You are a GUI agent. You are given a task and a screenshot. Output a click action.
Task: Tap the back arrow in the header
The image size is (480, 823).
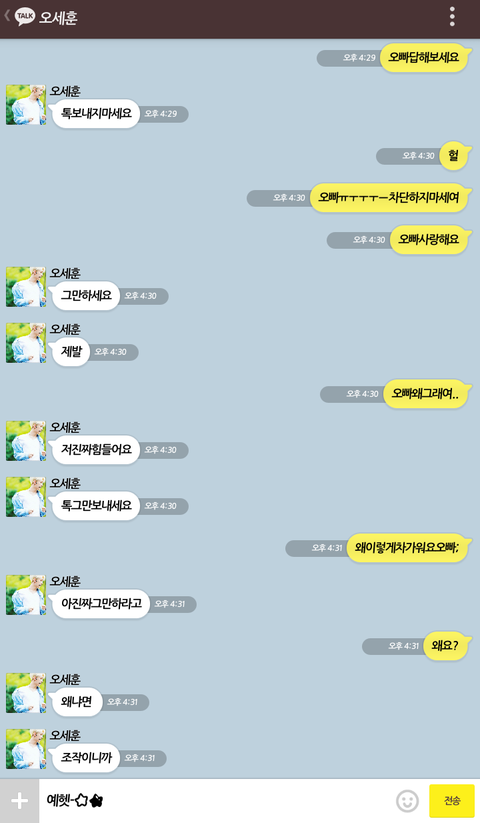click(x=7, y=16)
